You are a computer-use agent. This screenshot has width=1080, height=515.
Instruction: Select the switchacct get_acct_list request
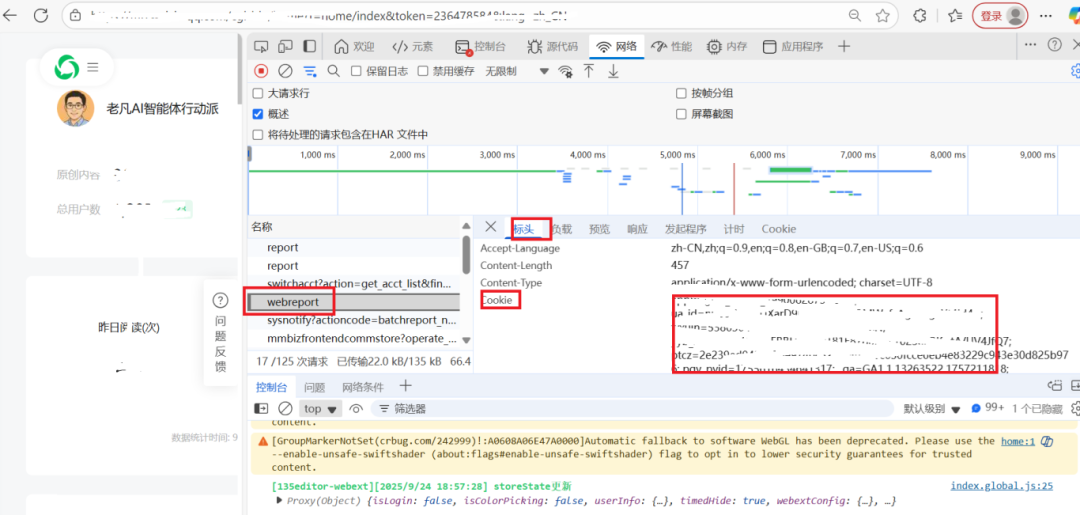(354, 284)
